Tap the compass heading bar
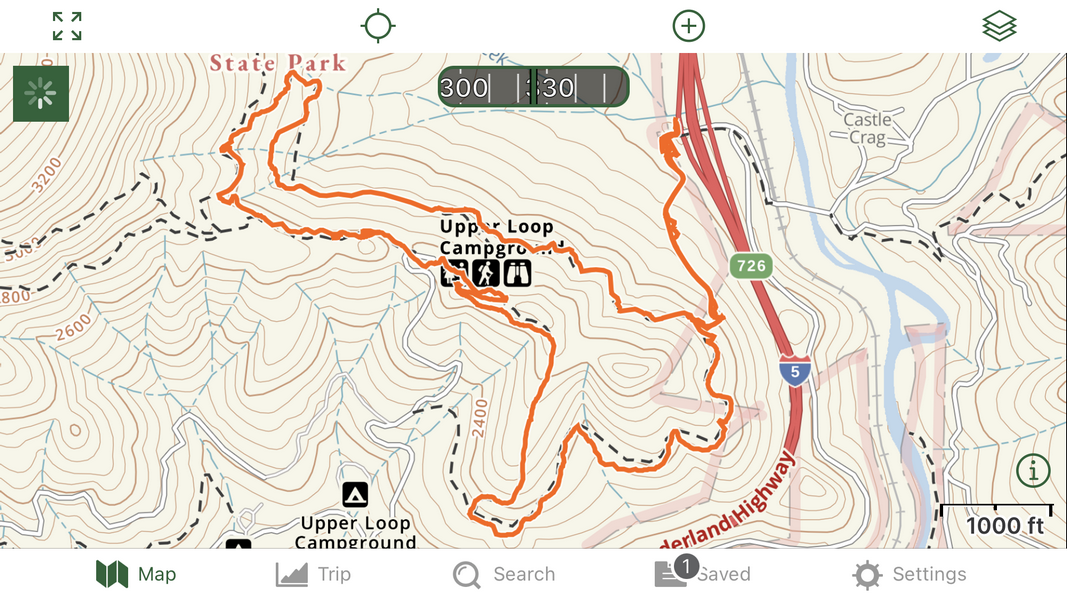Viewport: 1067px width, 600px height. click(x=534, y=86)
